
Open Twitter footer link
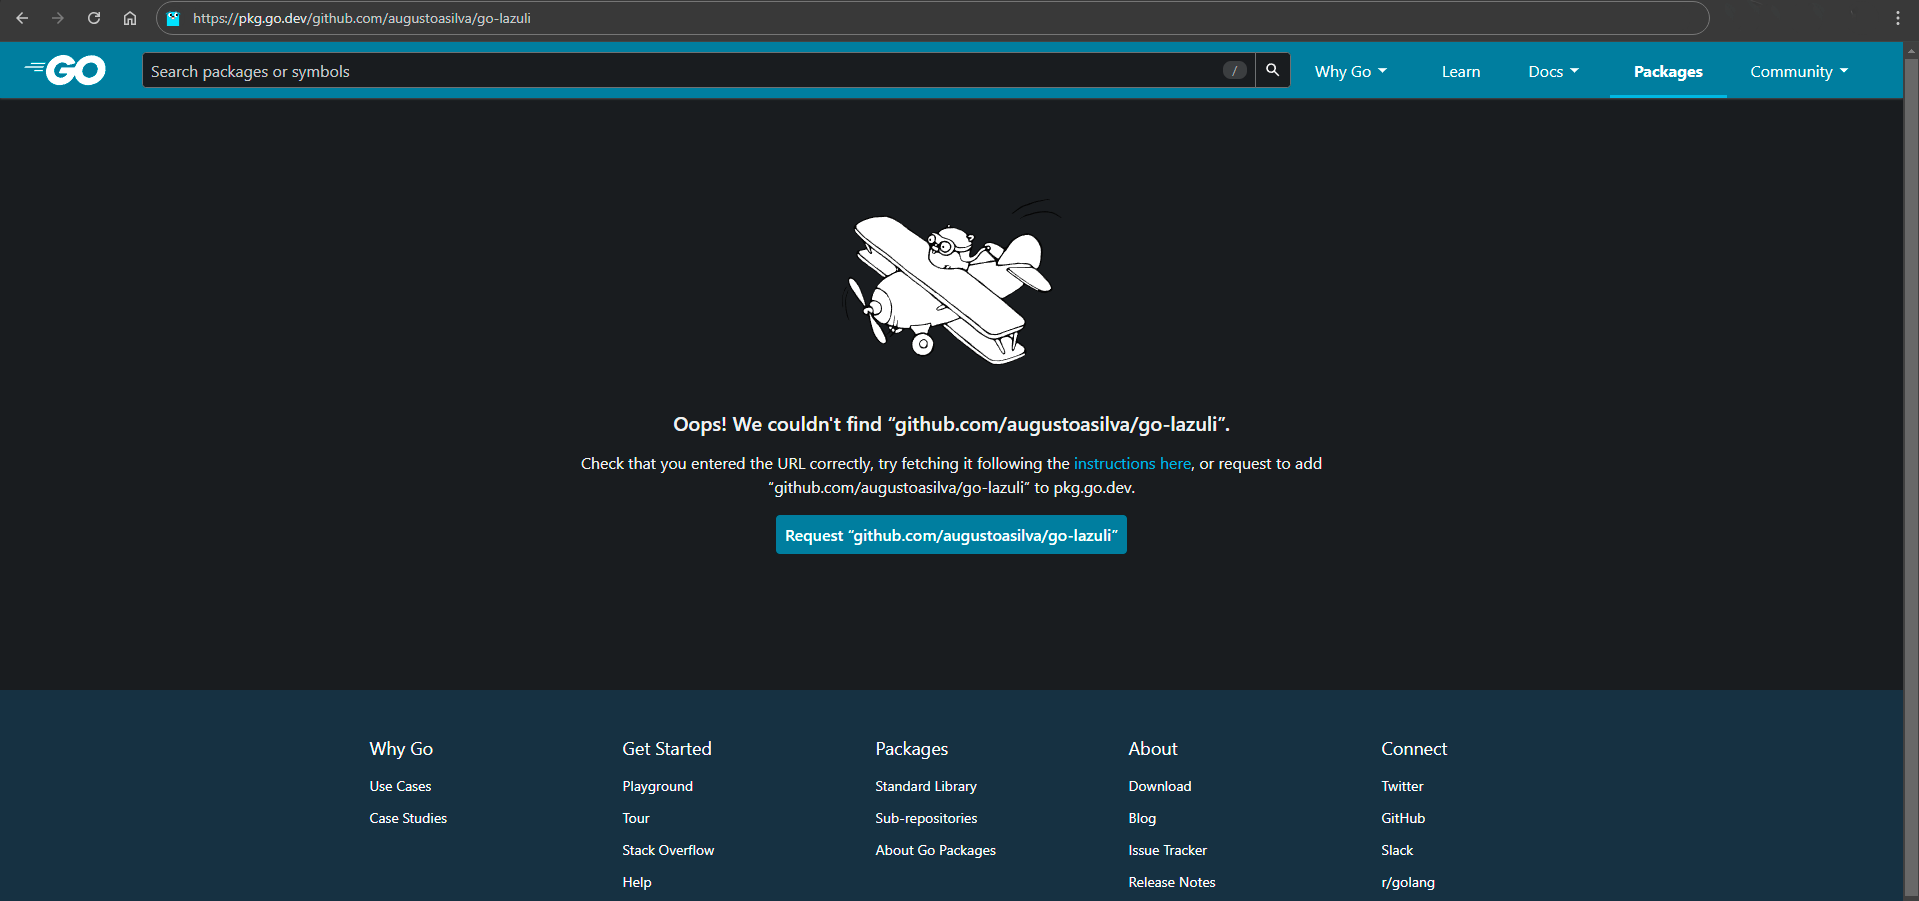pyautogui.click(x=1402, y=786)
